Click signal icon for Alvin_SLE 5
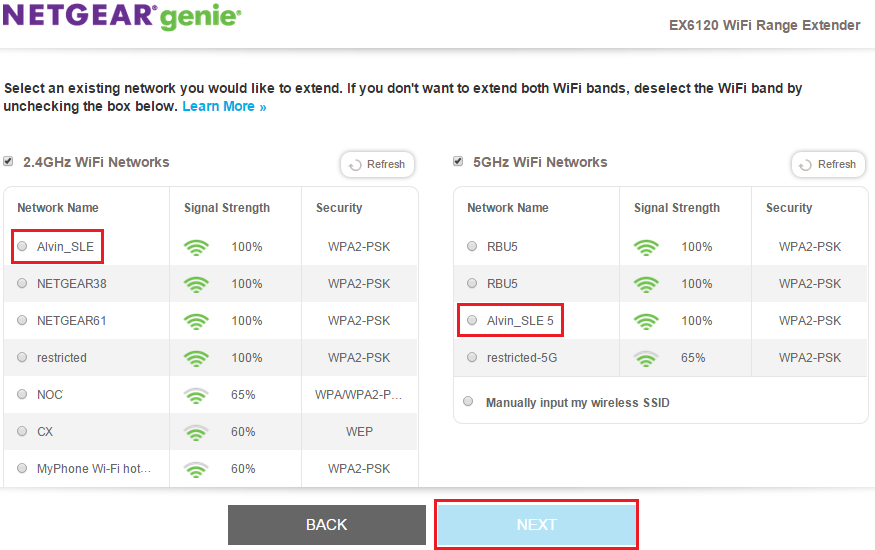Viewport: 875px width, 550px height. point(646,321)
